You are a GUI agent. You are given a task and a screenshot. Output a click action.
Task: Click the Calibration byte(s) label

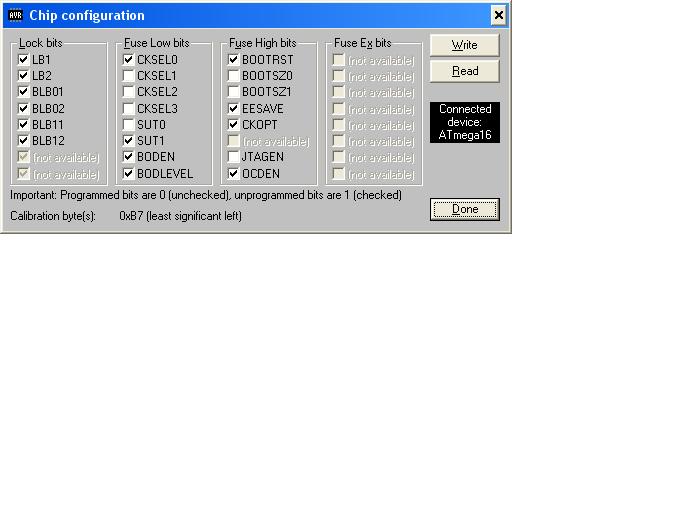point(53,216)
